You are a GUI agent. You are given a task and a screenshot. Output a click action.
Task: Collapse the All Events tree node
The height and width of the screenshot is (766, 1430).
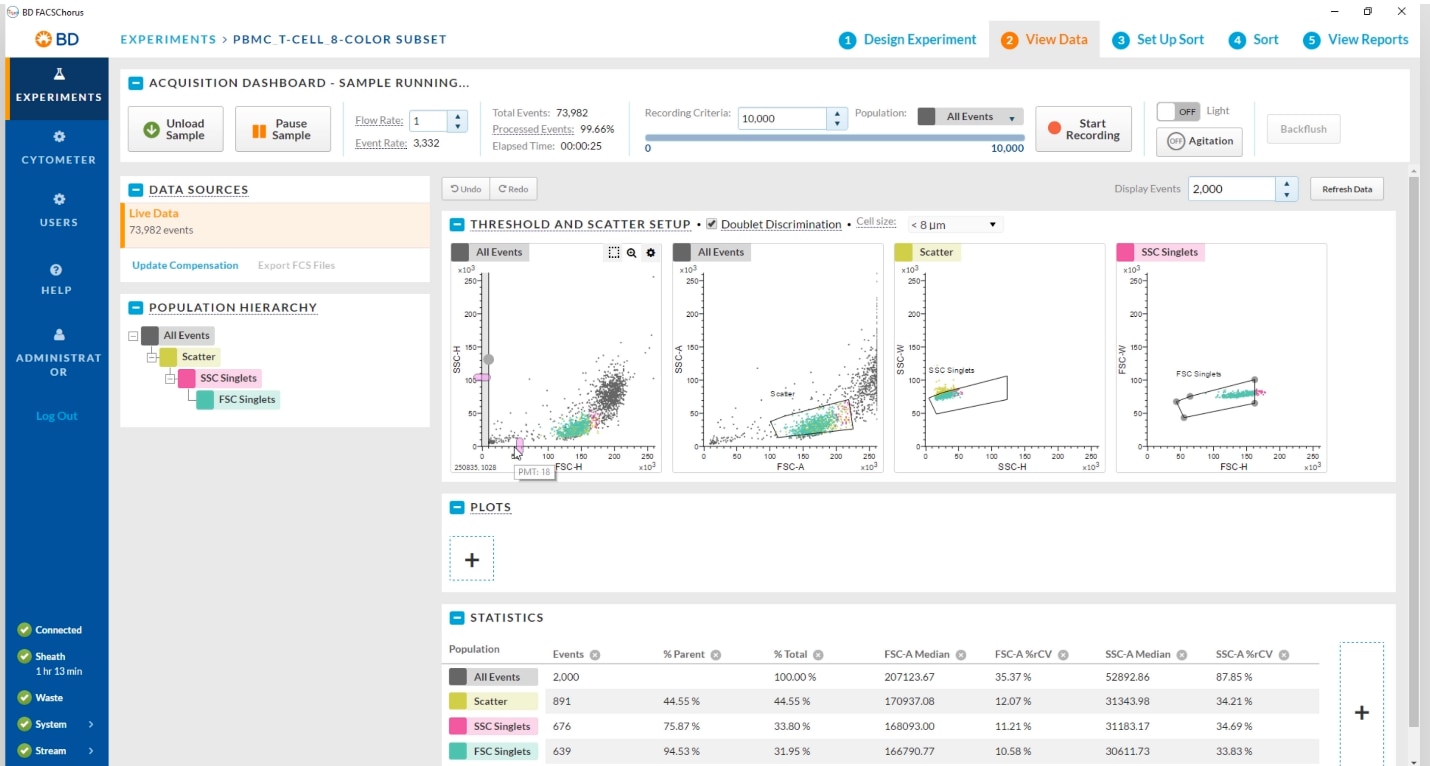click(x=133, y=336)
